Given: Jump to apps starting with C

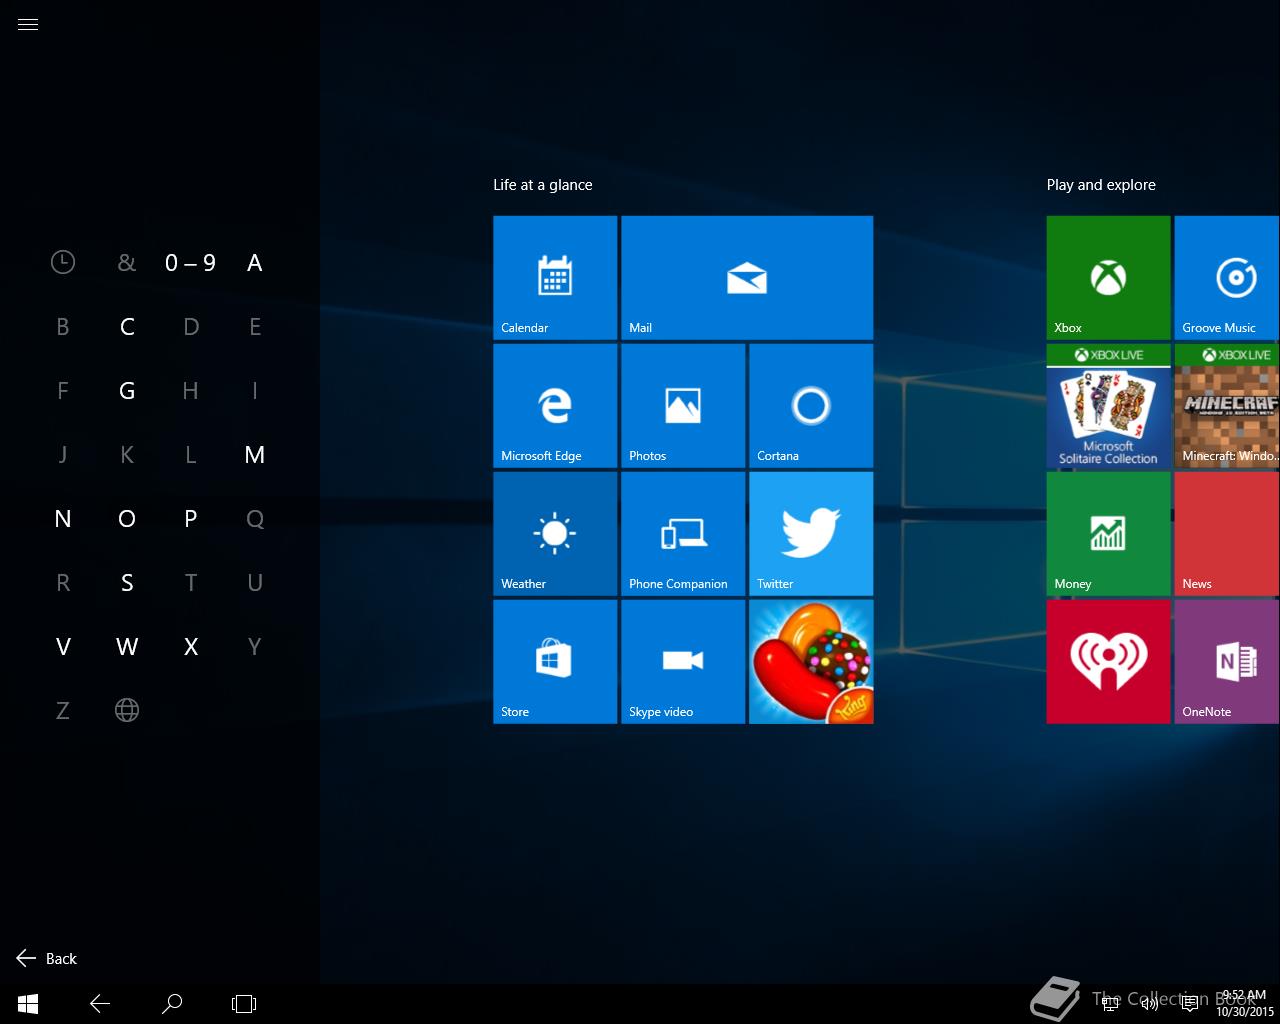Looking at the screenshot, I should click(x=127, y=327).
